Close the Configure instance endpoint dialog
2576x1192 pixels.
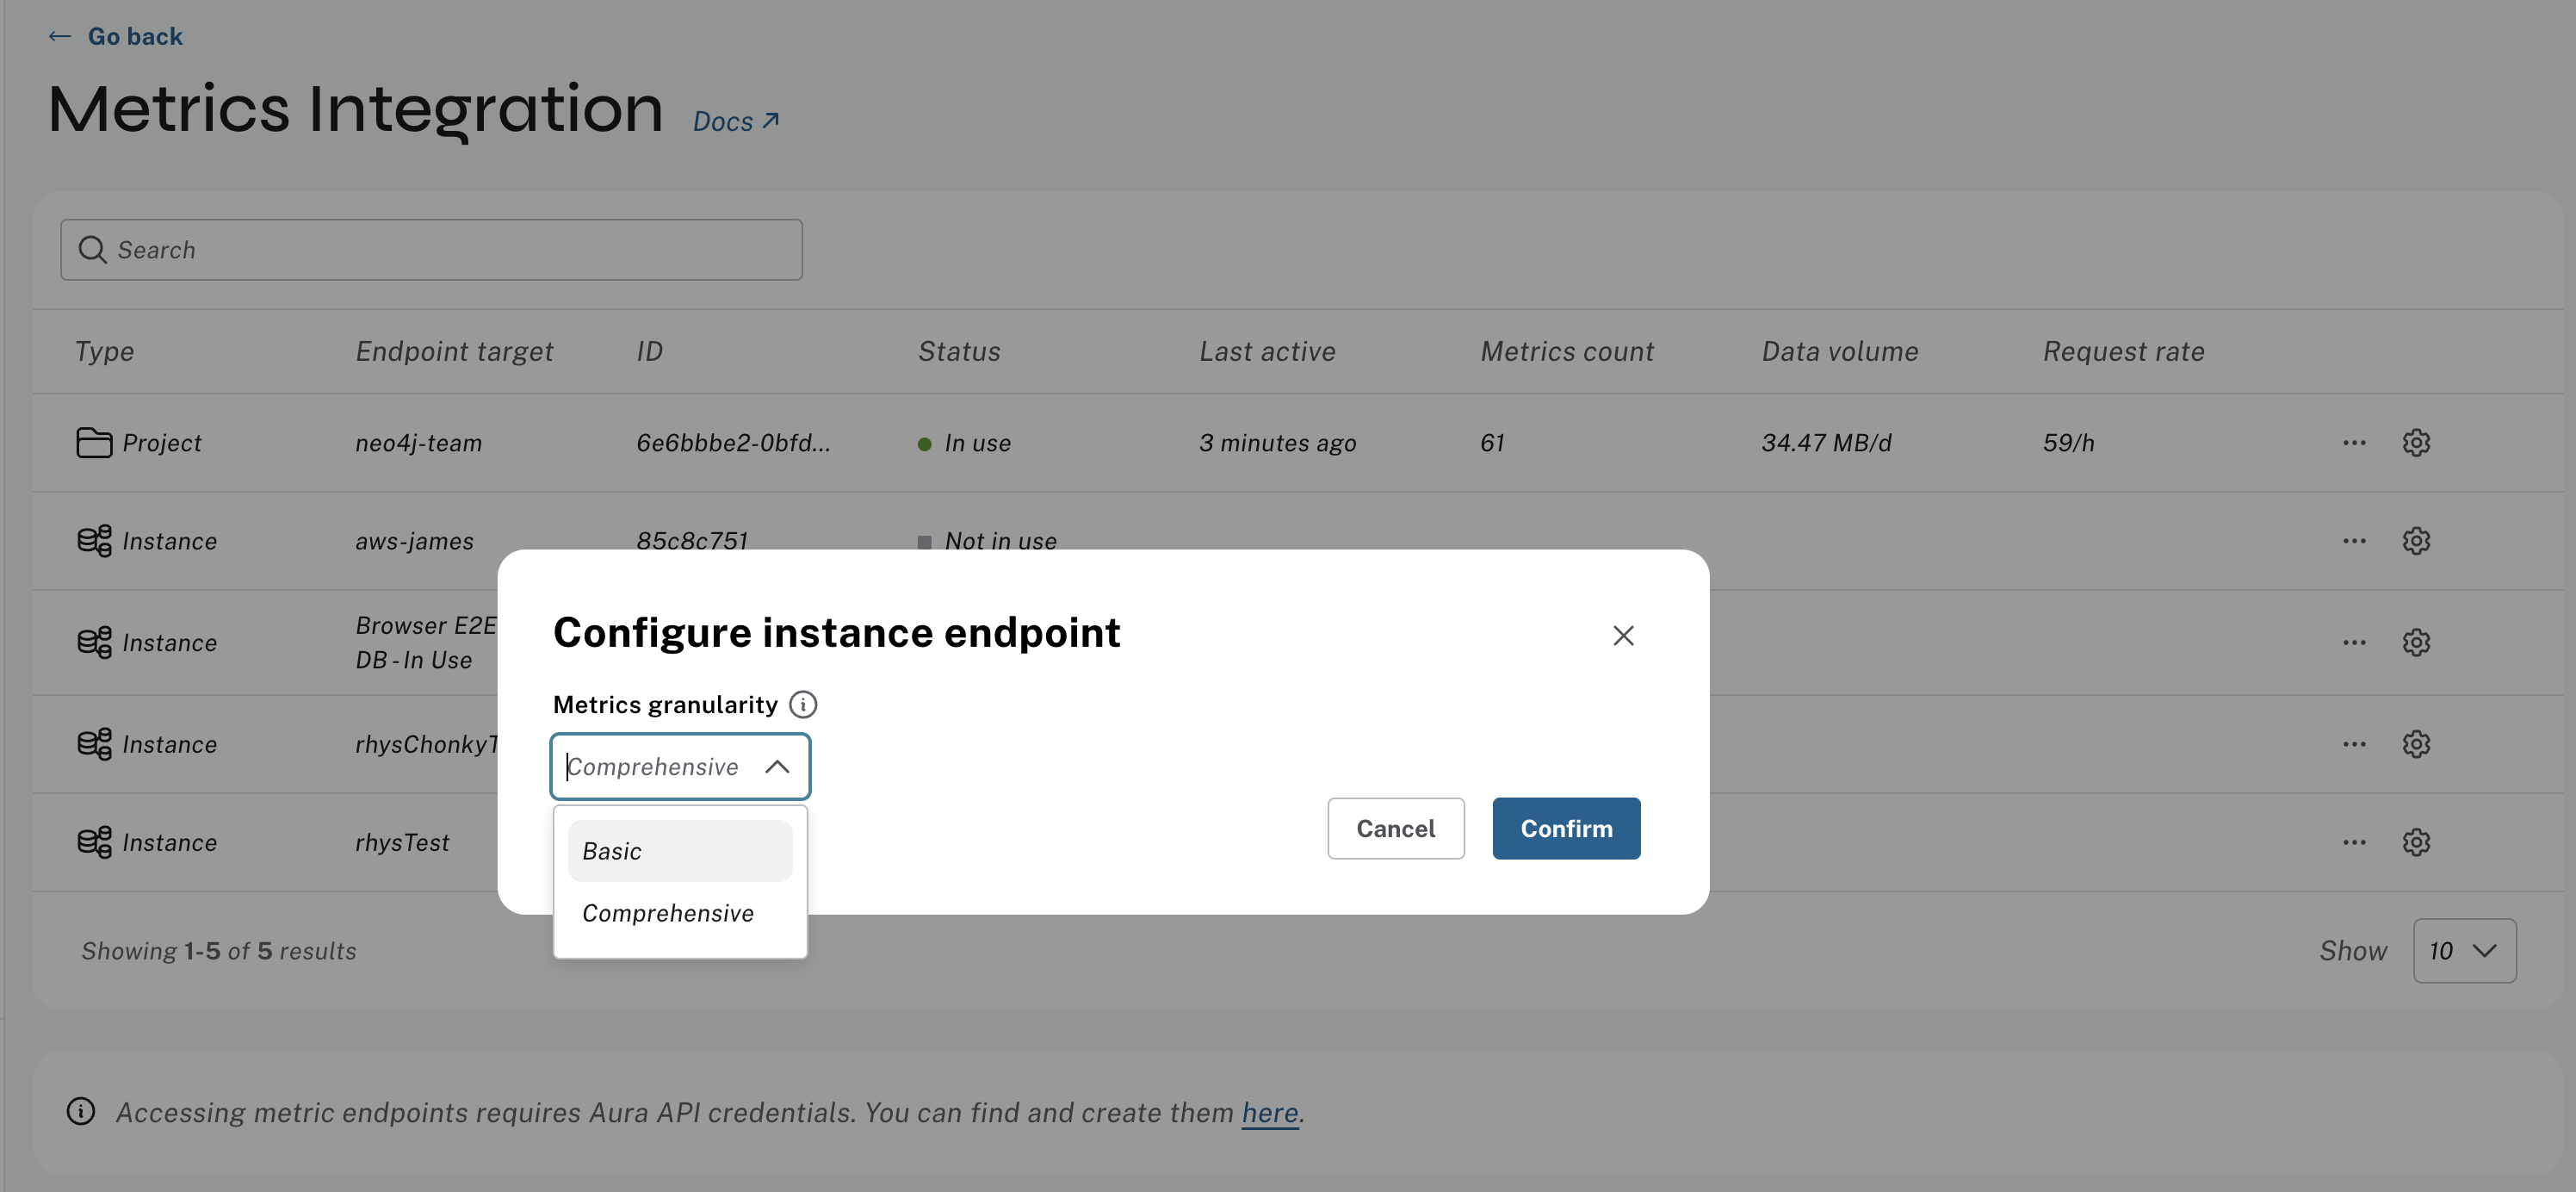point(1623,636)
